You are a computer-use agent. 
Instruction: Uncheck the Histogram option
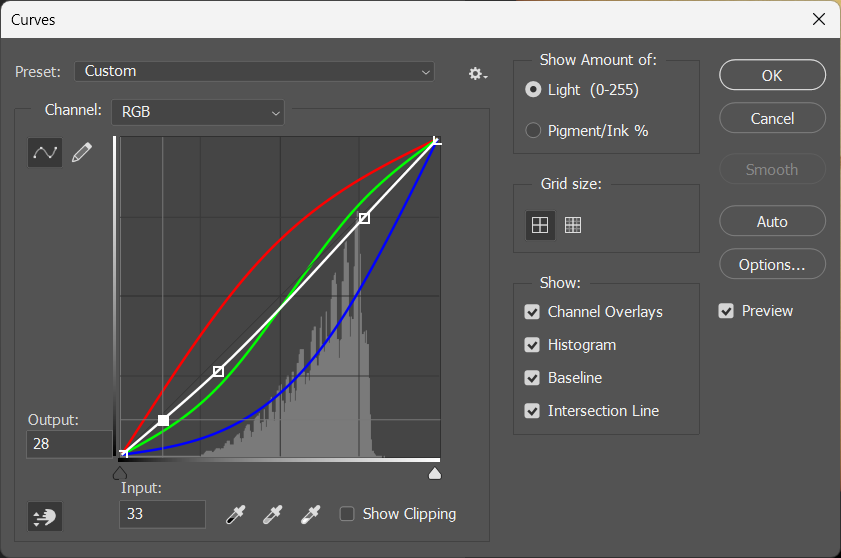click(x=532, y=345)
